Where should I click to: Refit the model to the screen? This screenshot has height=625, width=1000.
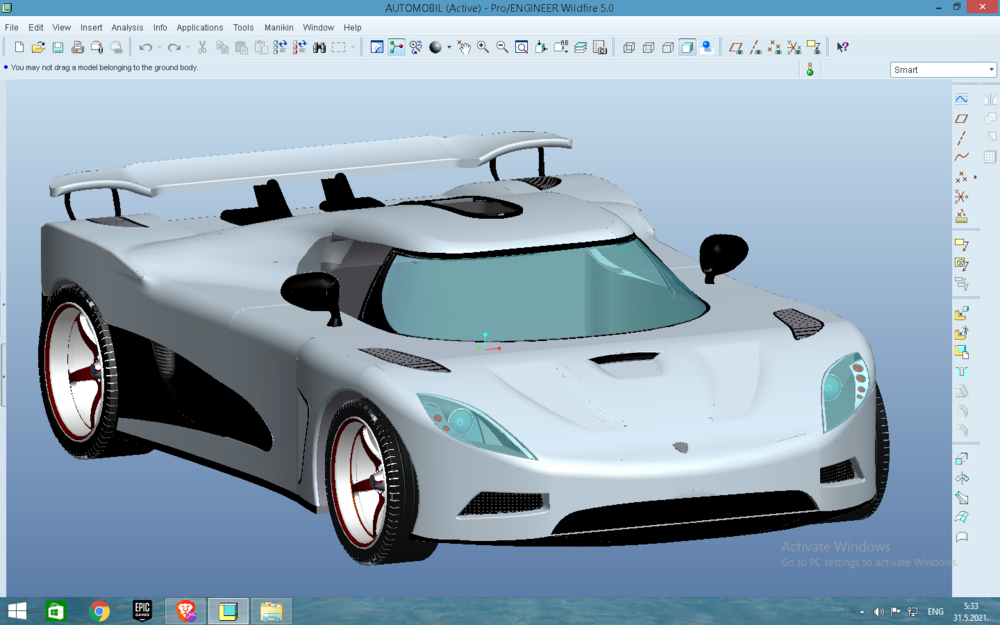(521, 47)
